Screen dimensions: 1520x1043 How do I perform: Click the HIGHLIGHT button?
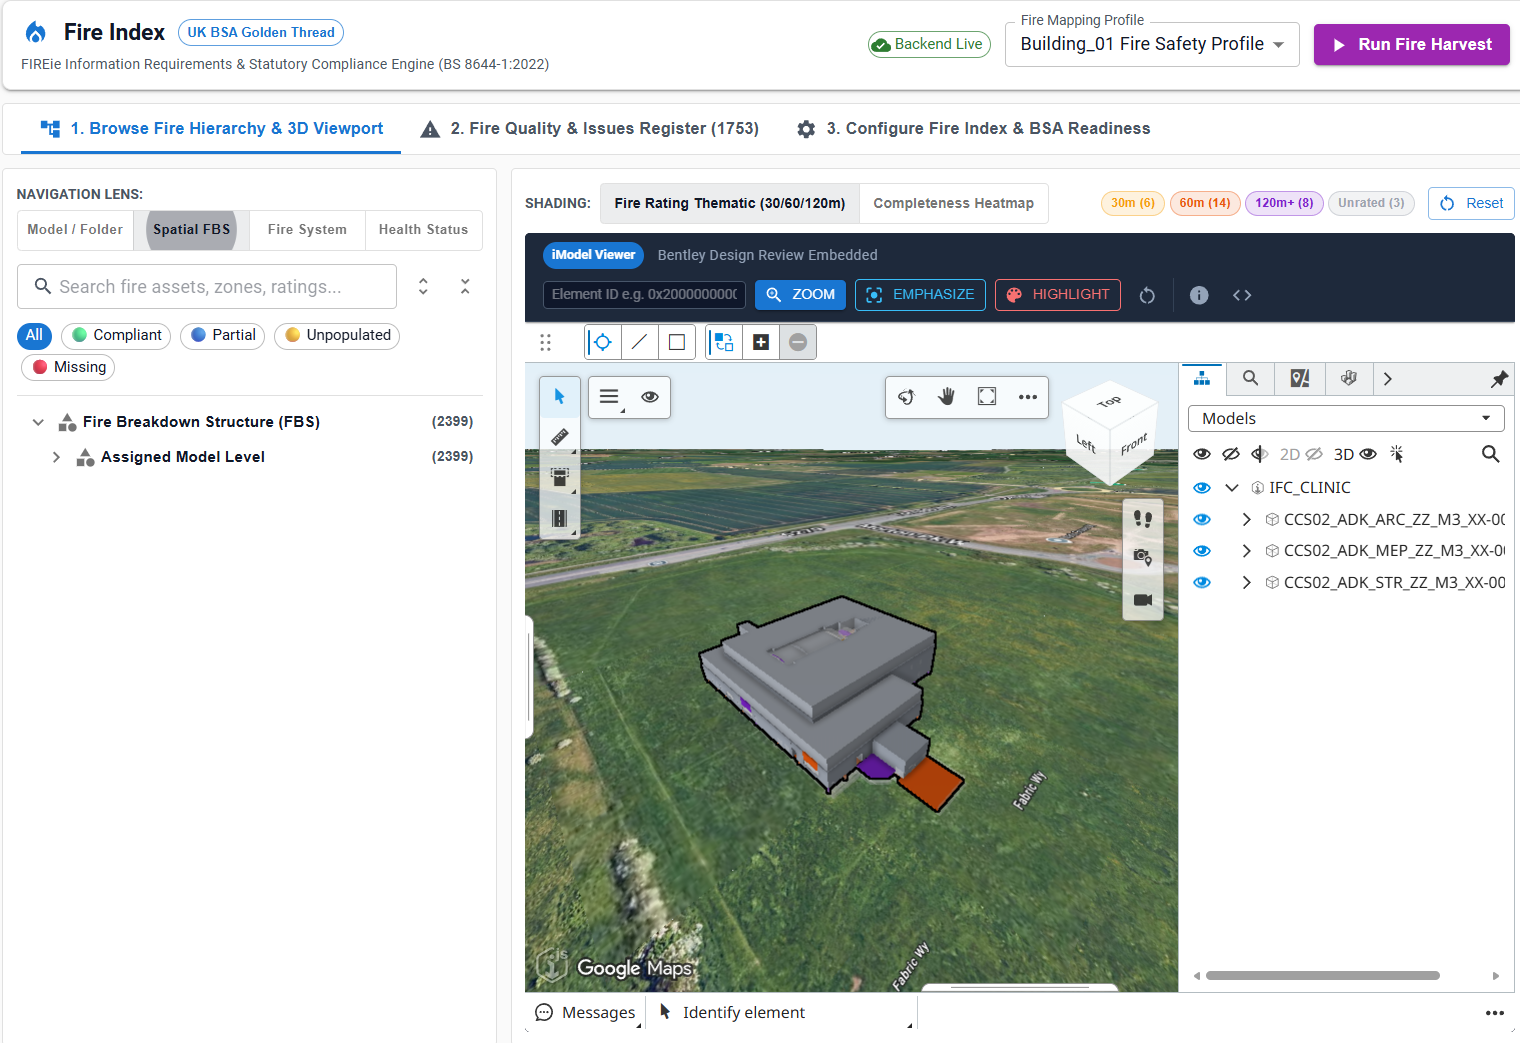1058,295
